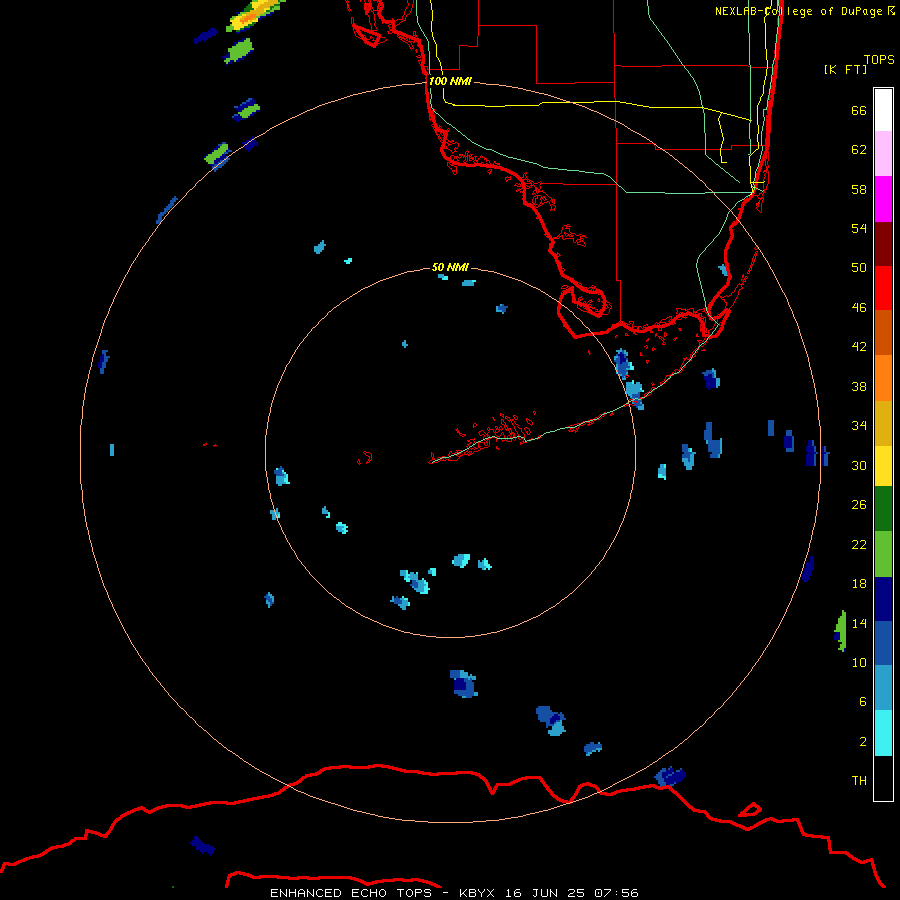Screen dimensions: 900x900
Task: Select the bright orange legend segment
Action: pos(883,378)
